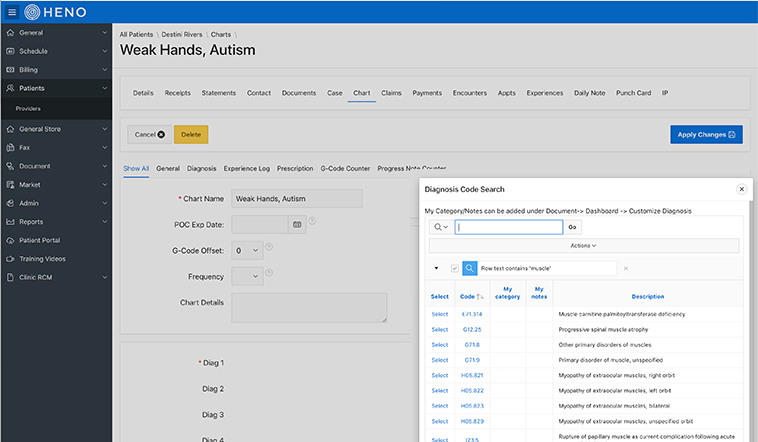Click help icon beside G-Code Offset
The image size is (758, 442).
pos(269,247)
